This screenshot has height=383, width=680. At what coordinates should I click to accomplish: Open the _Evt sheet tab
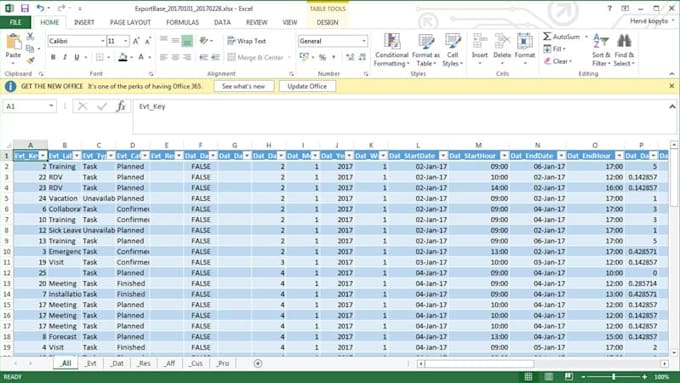(91, 363)
